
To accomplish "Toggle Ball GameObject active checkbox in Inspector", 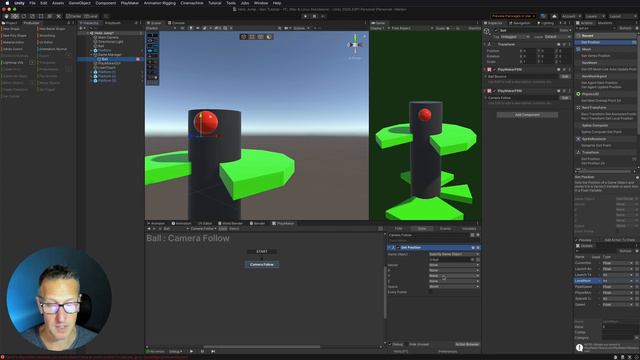I will [496, 30].
